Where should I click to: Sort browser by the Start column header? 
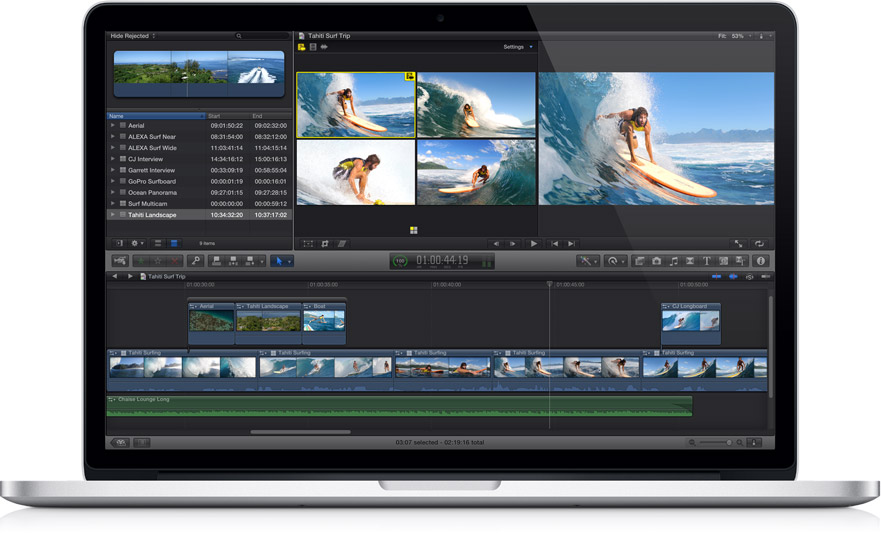pos(228,116)
